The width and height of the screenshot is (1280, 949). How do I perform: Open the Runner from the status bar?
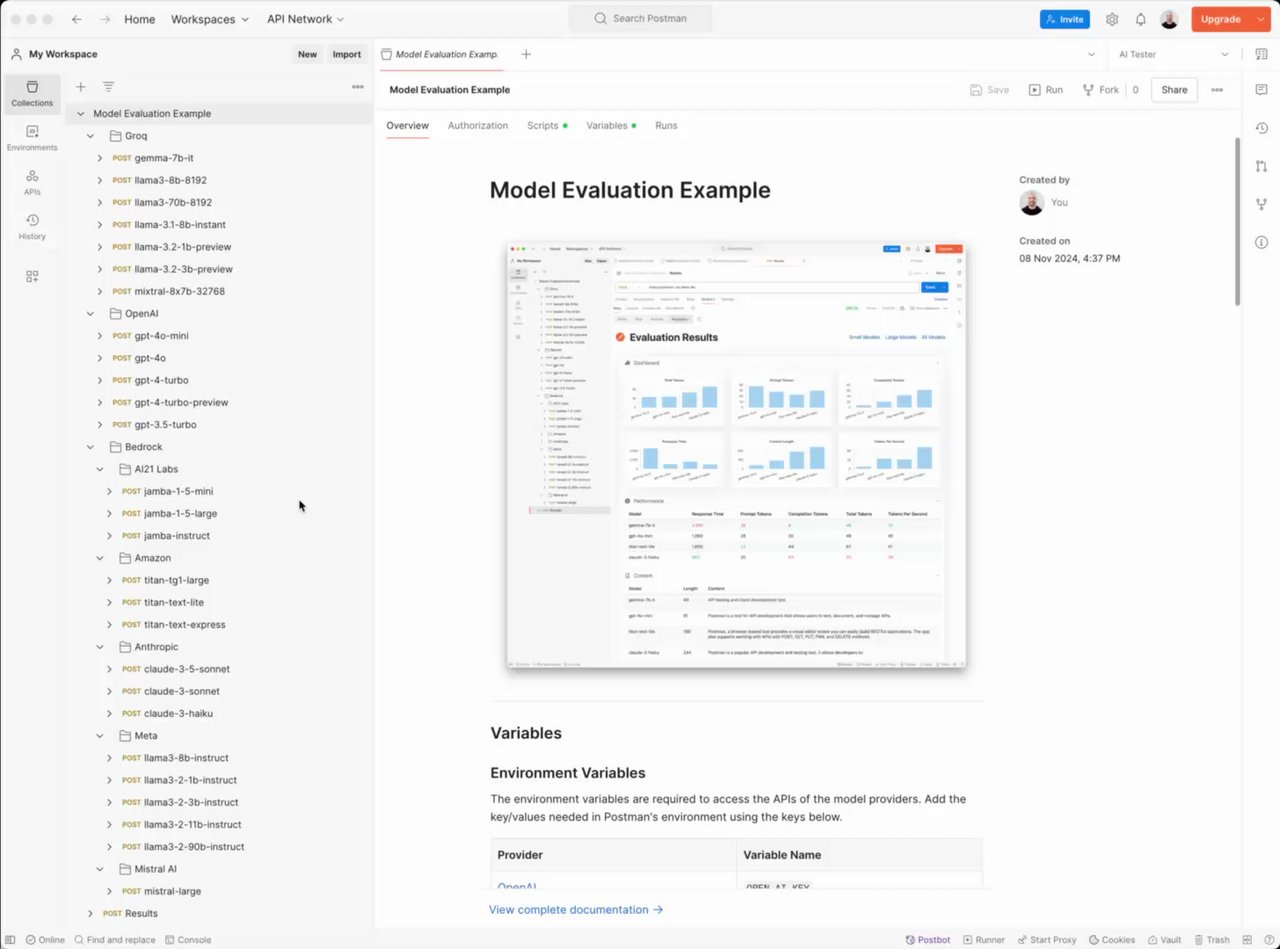[983, 940]
